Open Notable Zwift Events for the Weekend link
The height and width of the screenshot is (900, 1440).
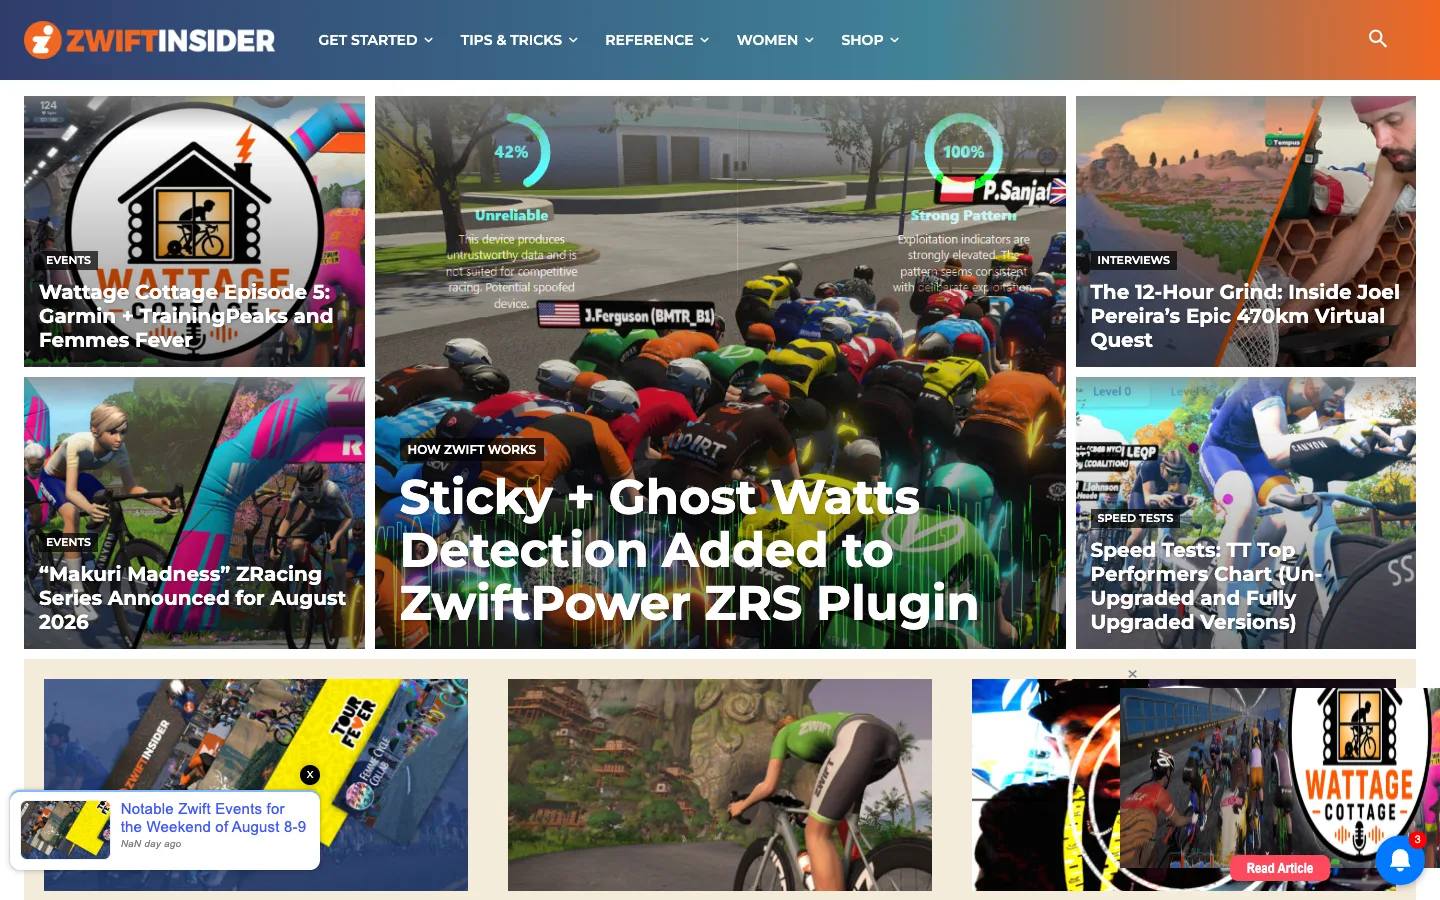(x=213, y=818)
